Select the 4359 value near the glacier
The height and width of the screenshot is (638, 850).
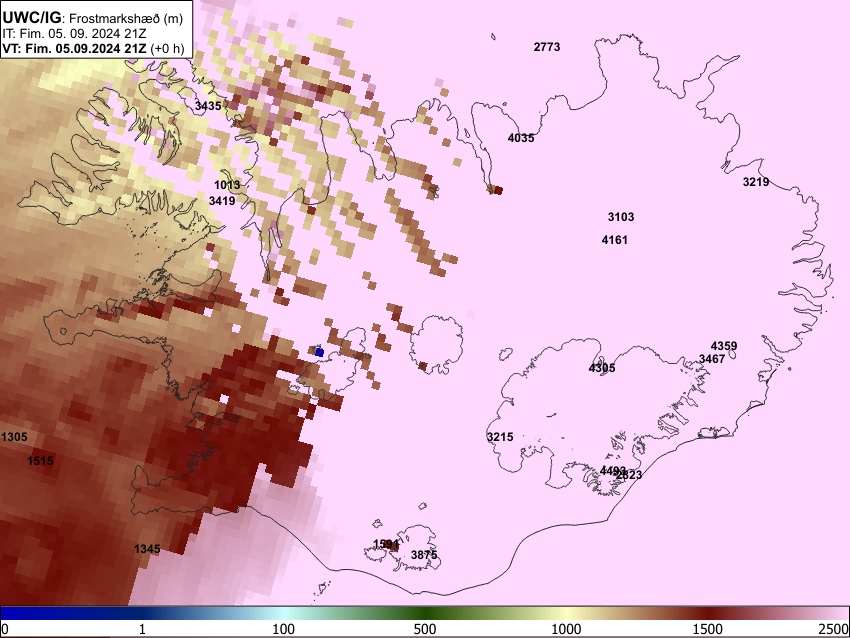point(724,346)
